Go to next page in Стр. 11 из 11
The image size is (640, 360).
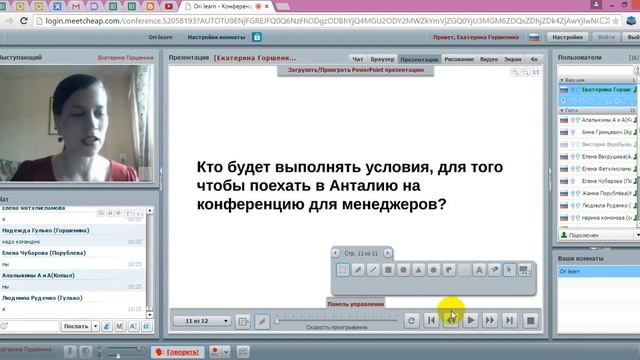click(387, 253)
